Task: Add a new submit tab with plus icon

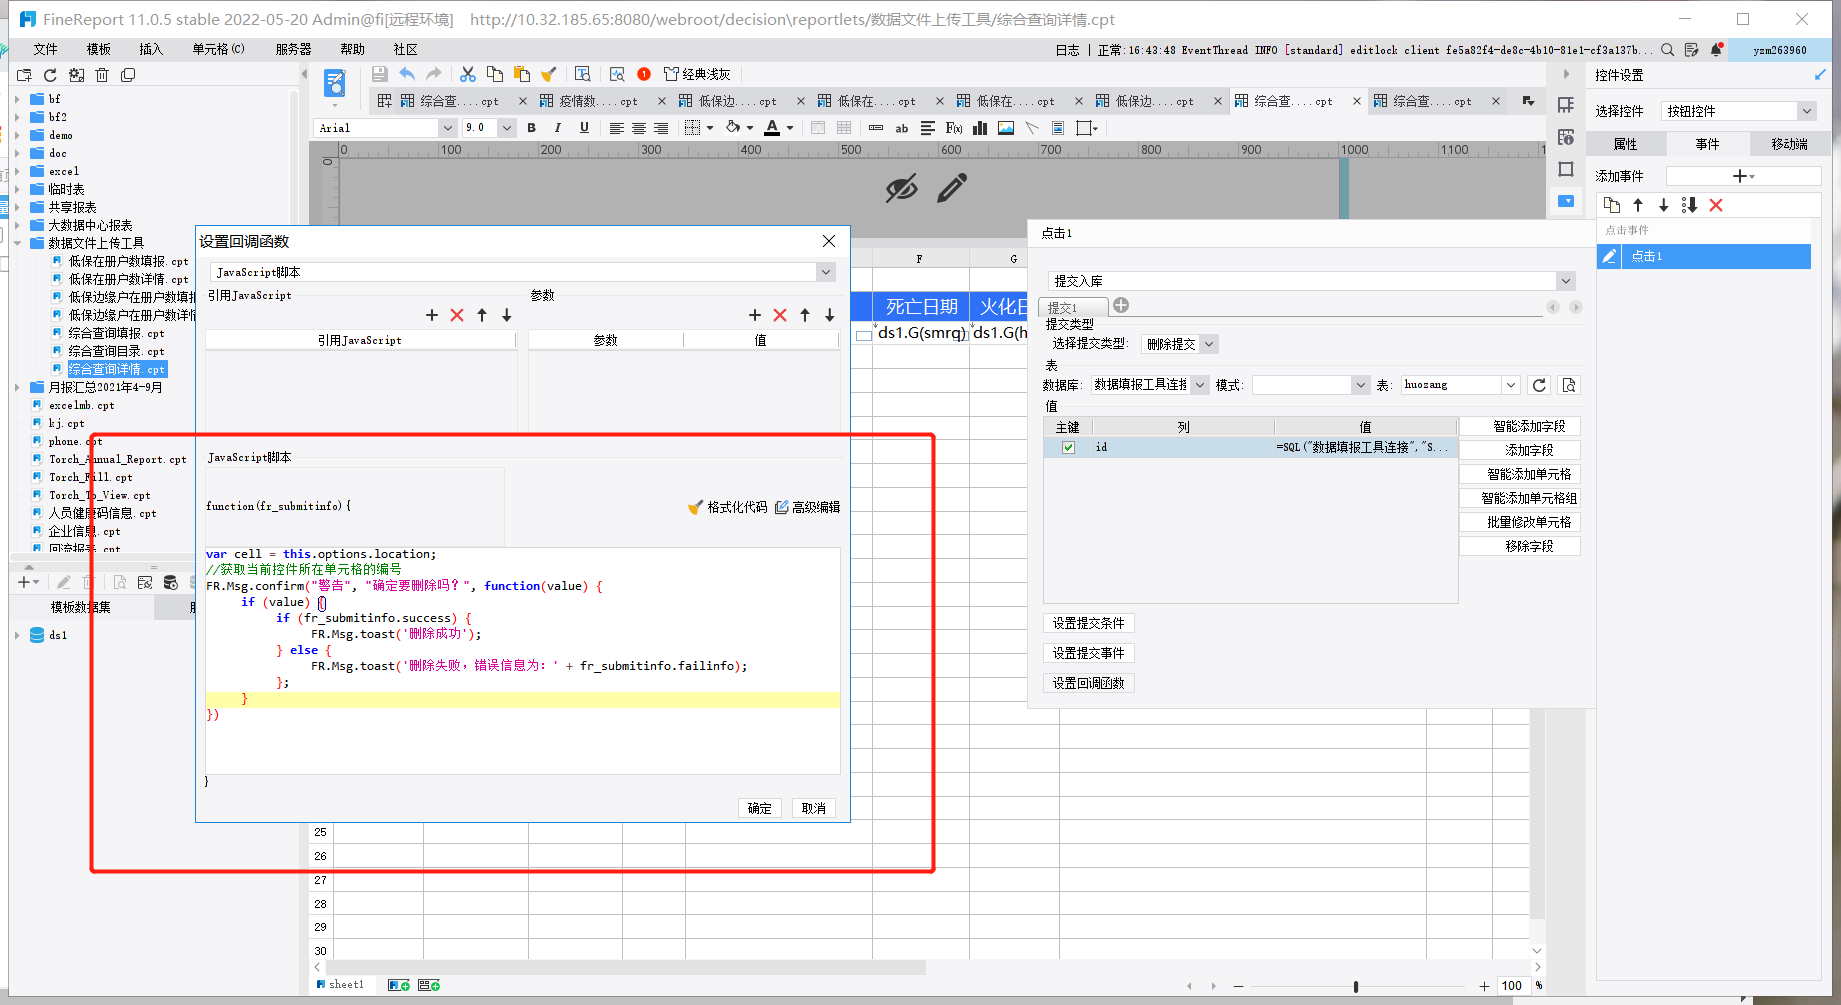Action: pyautogui.click(x=1121, y=305)
